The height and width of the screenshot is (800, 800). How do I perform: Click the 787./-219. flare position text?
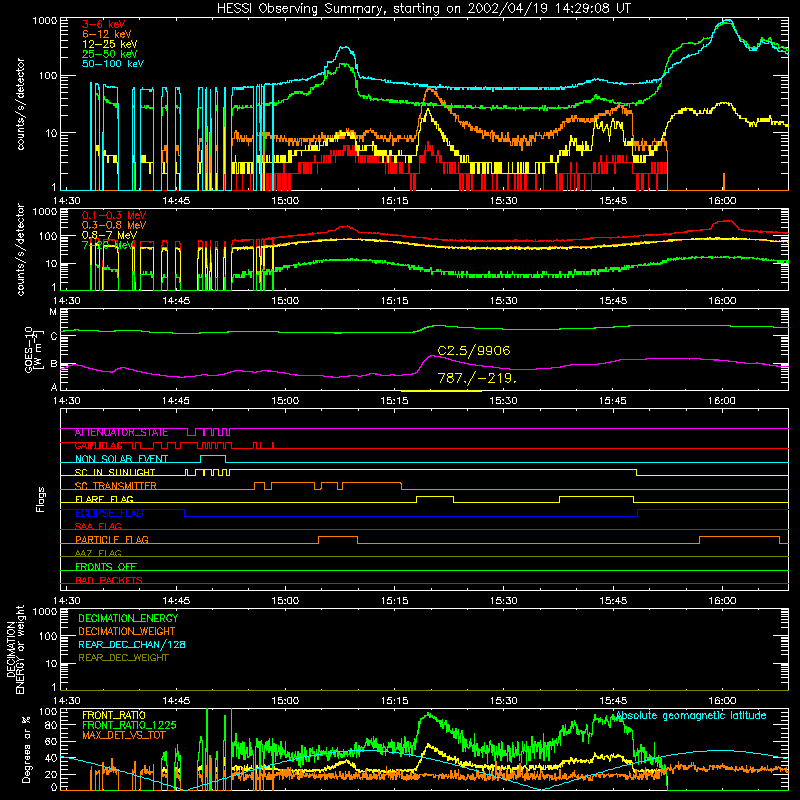(477, 378)
